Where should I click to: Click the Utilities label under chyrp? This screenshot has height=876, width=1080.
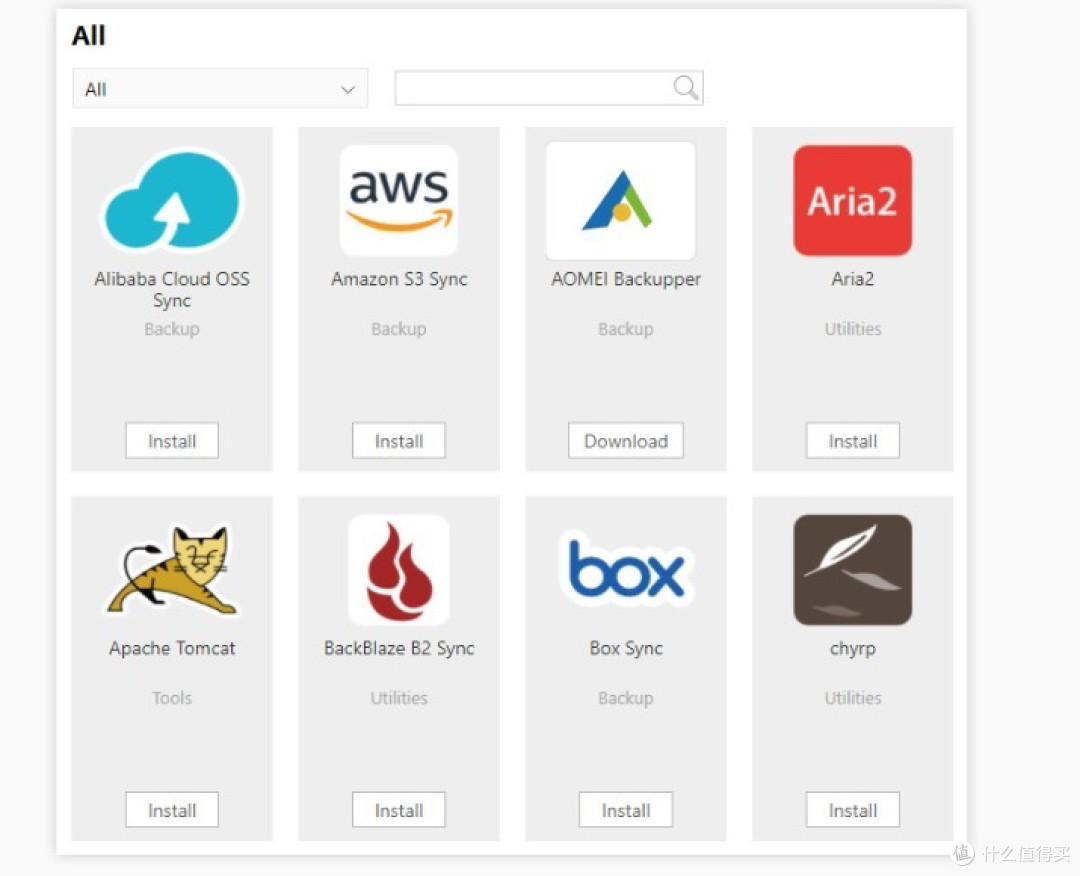pos(853,698)
